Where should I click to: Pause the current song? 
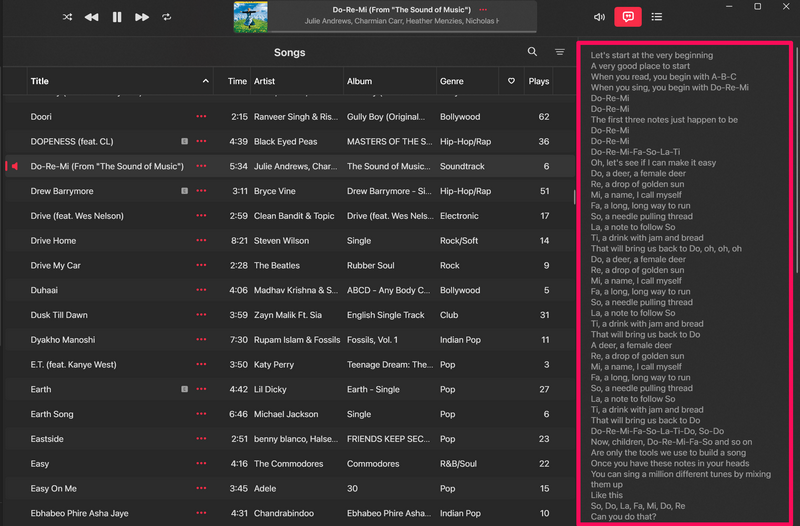point(117,17)
